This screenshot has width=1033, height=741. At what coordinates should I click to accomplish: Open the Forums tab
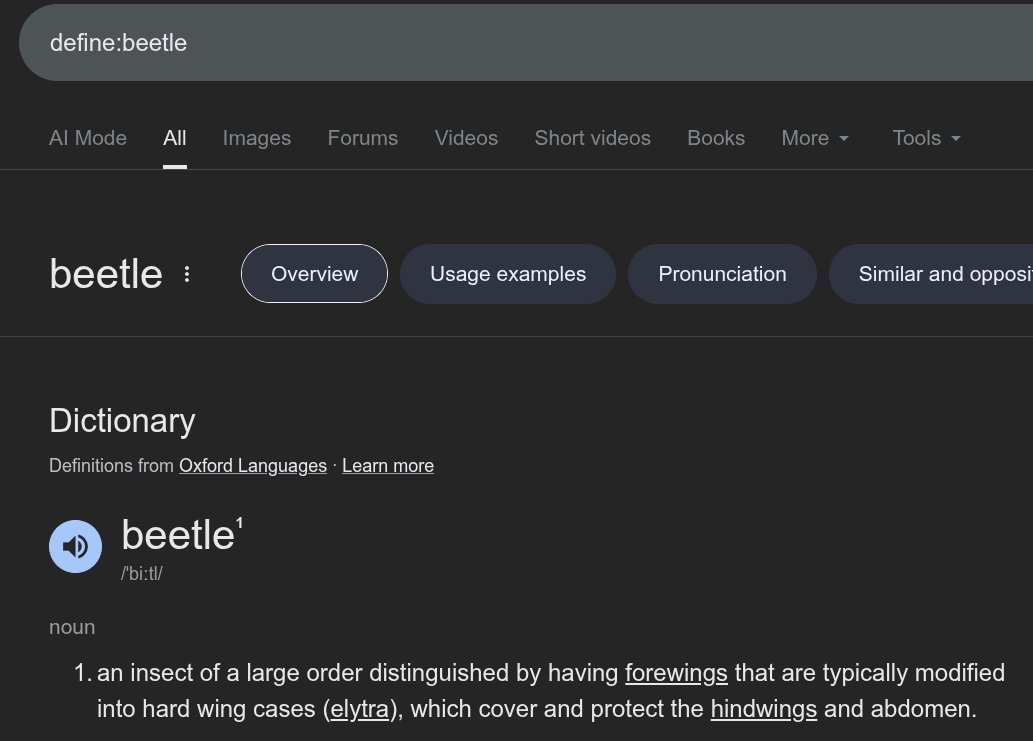pos(362,138)
